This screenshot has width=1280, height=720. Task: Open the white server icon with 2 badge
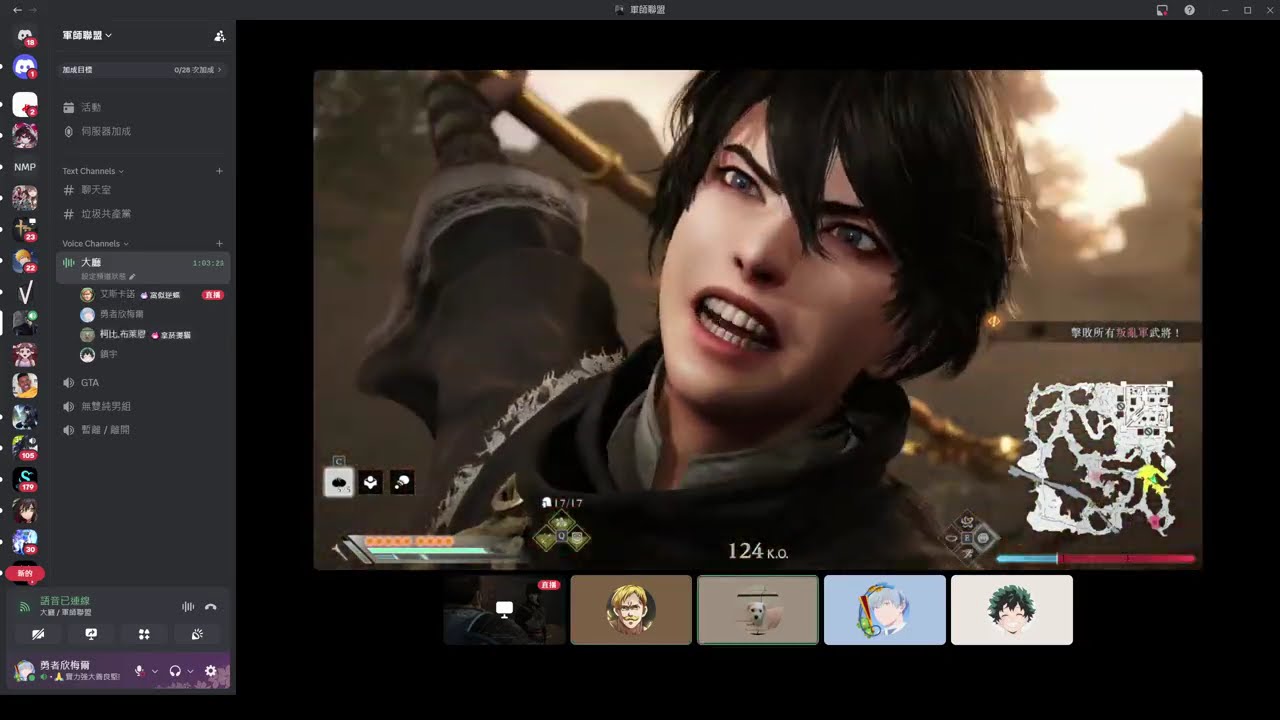click(25, 105)
